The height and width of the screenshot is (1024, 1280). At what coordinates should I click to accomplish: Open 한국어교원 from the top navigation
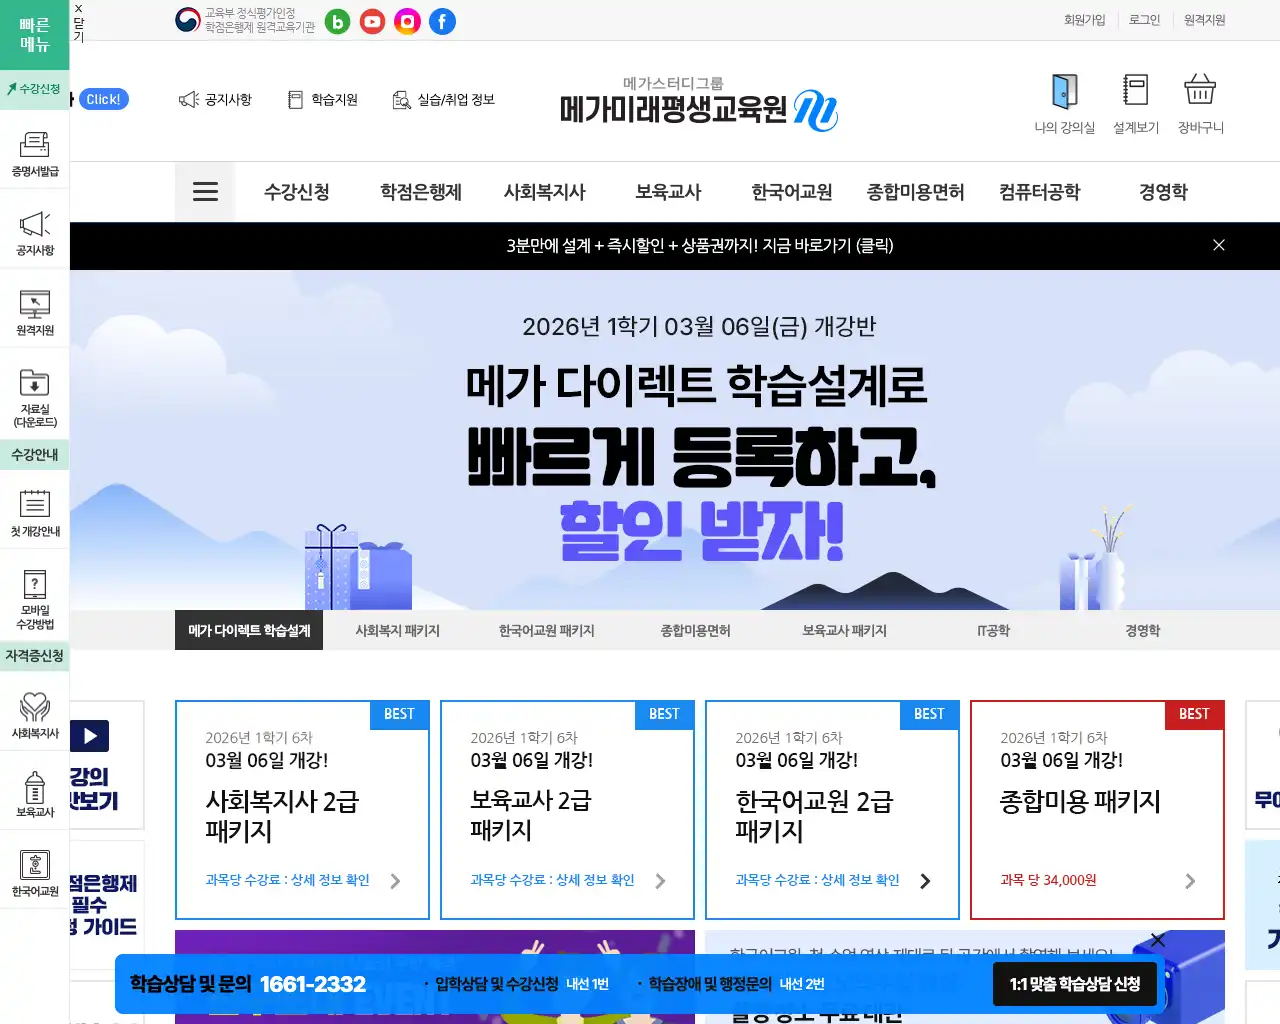pos(790,192)
